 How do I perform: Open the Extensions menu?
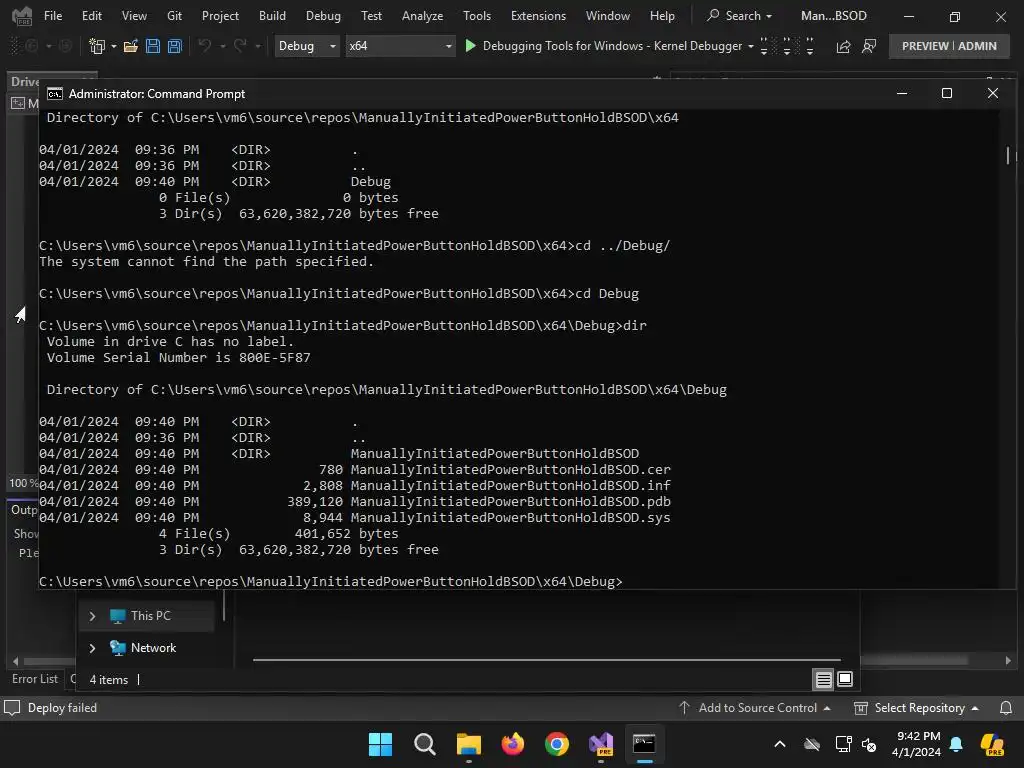coord(538,16)
